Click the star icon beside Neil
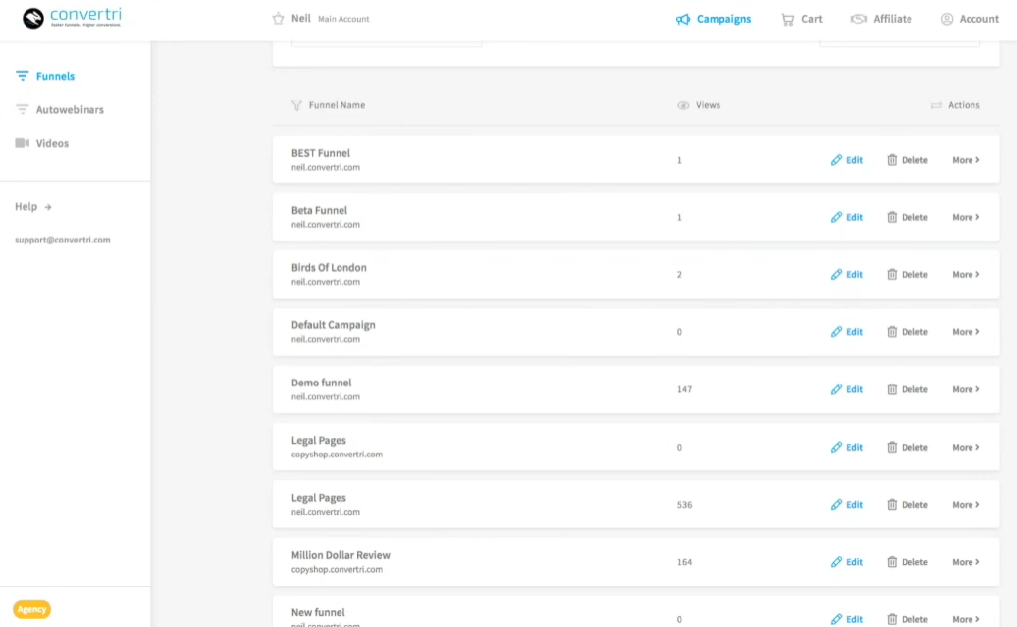The width and height of the screenshot is (1017, 627). point(279,19)
